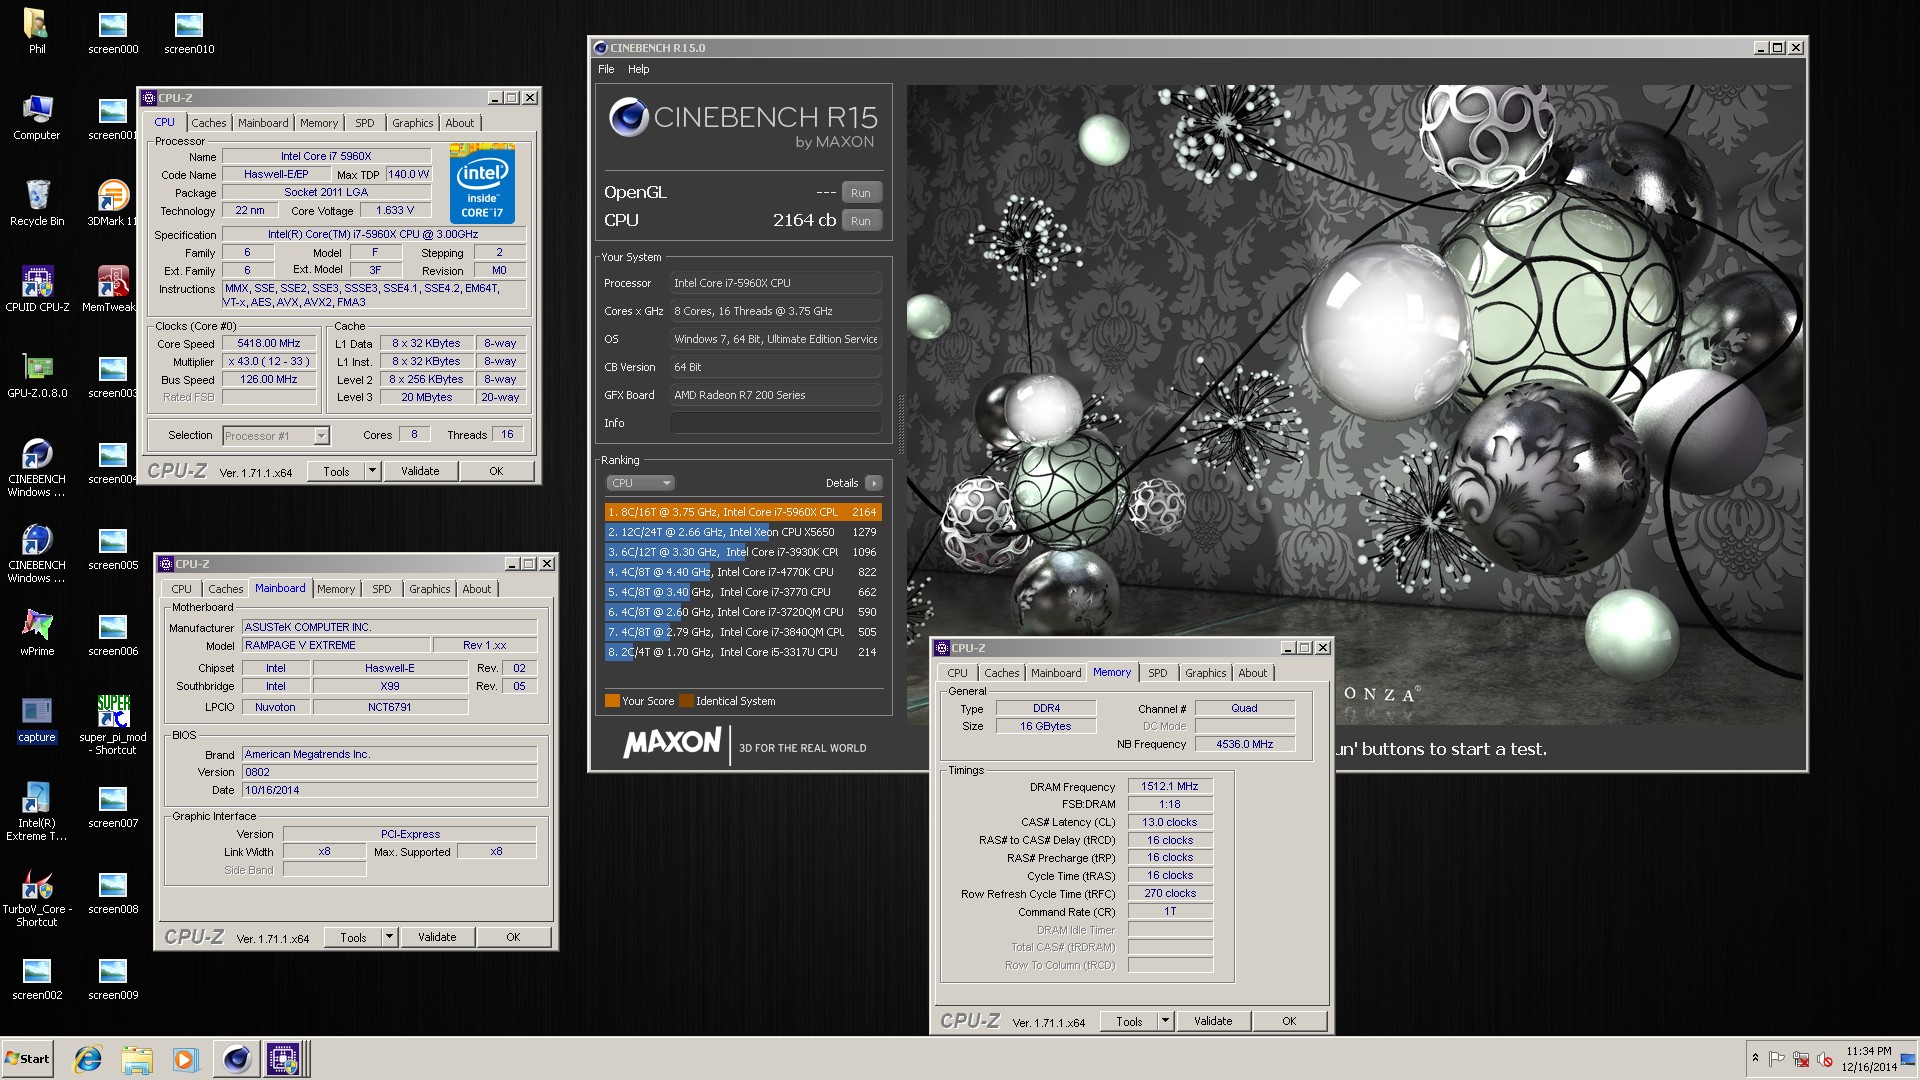This screenshot has height=1080, width=1920.
Task: Open the Recycle Bin icon
Action: pos(36,203)
